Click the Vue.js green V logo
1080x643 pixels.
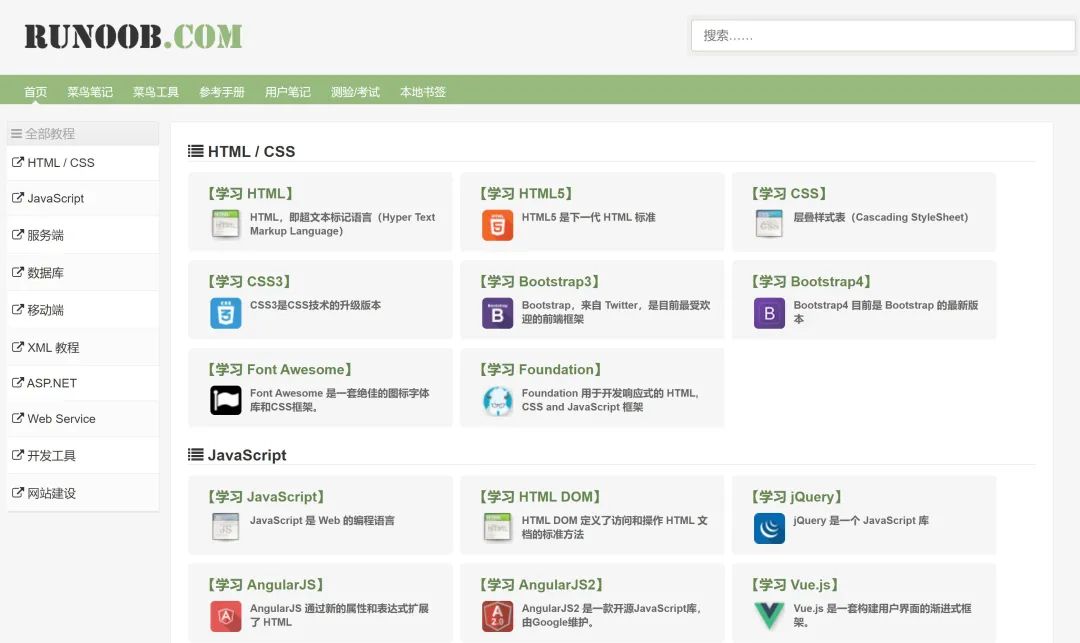[x=769, y=616]
